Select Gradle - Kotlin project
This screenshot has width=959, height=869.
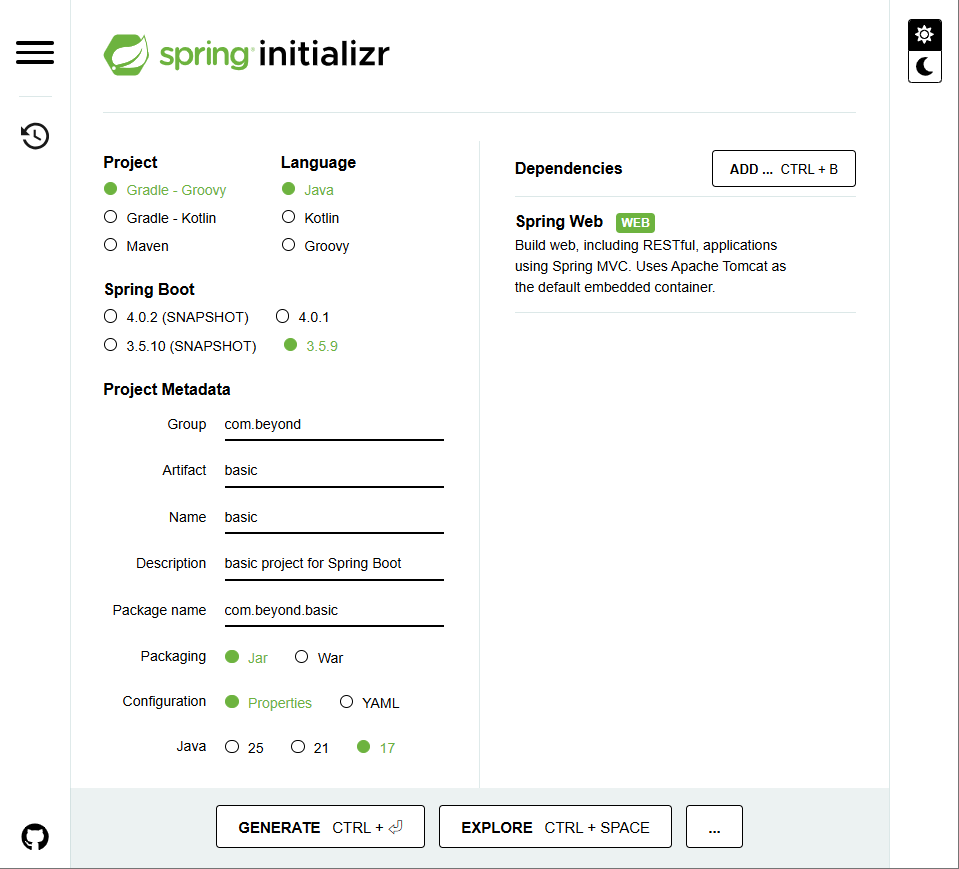coord(160,218)
